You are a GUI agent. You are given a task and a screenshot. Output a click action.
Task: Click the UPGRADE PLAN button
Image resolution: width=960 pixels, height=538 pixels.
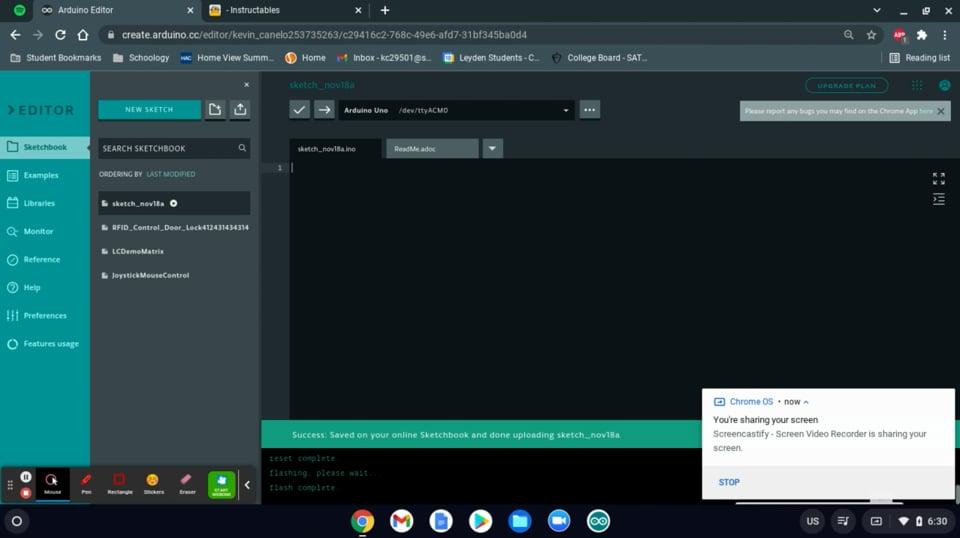847,86
